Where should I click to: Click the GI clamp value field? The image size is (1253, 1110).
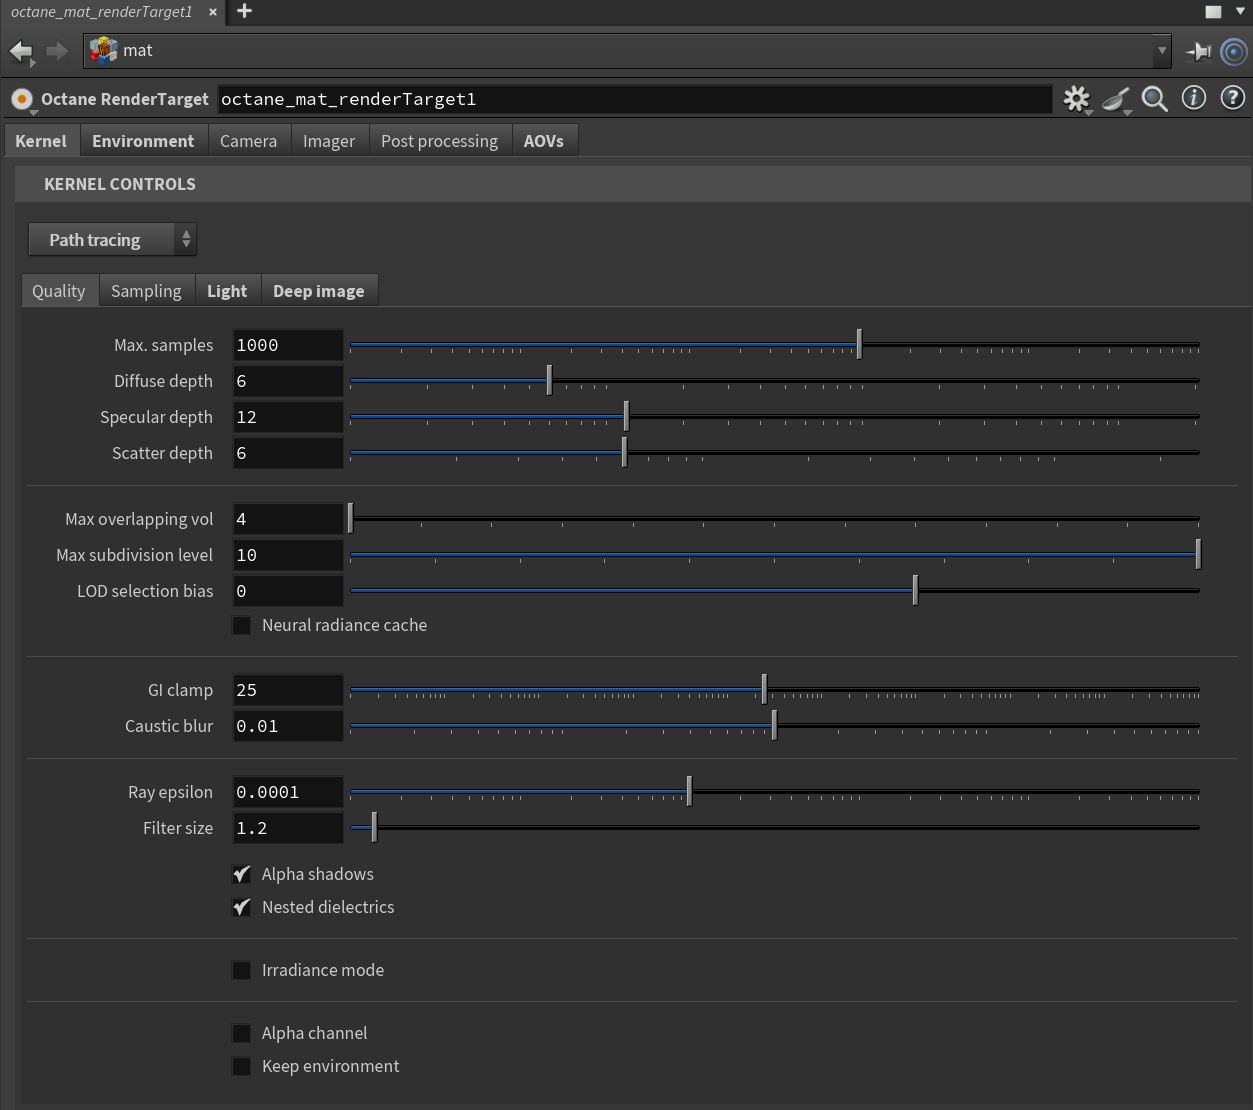tap(287, 690)
